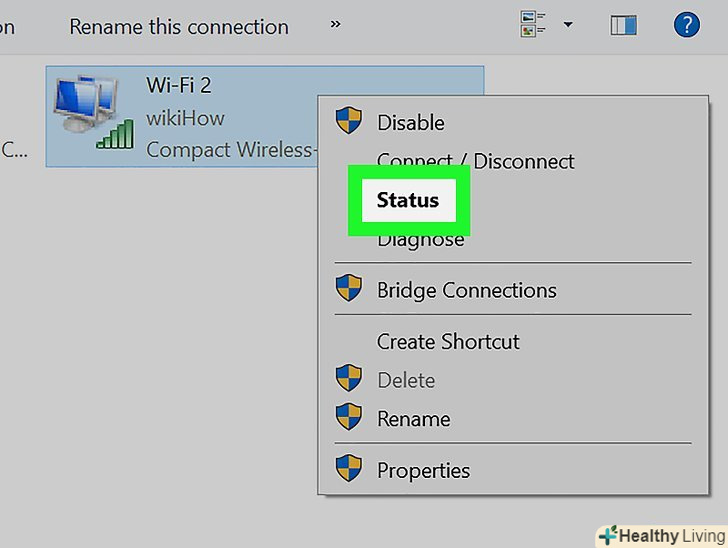Click the shield icon beside Properties
728x548 pixels.
(x=348, y=469)
